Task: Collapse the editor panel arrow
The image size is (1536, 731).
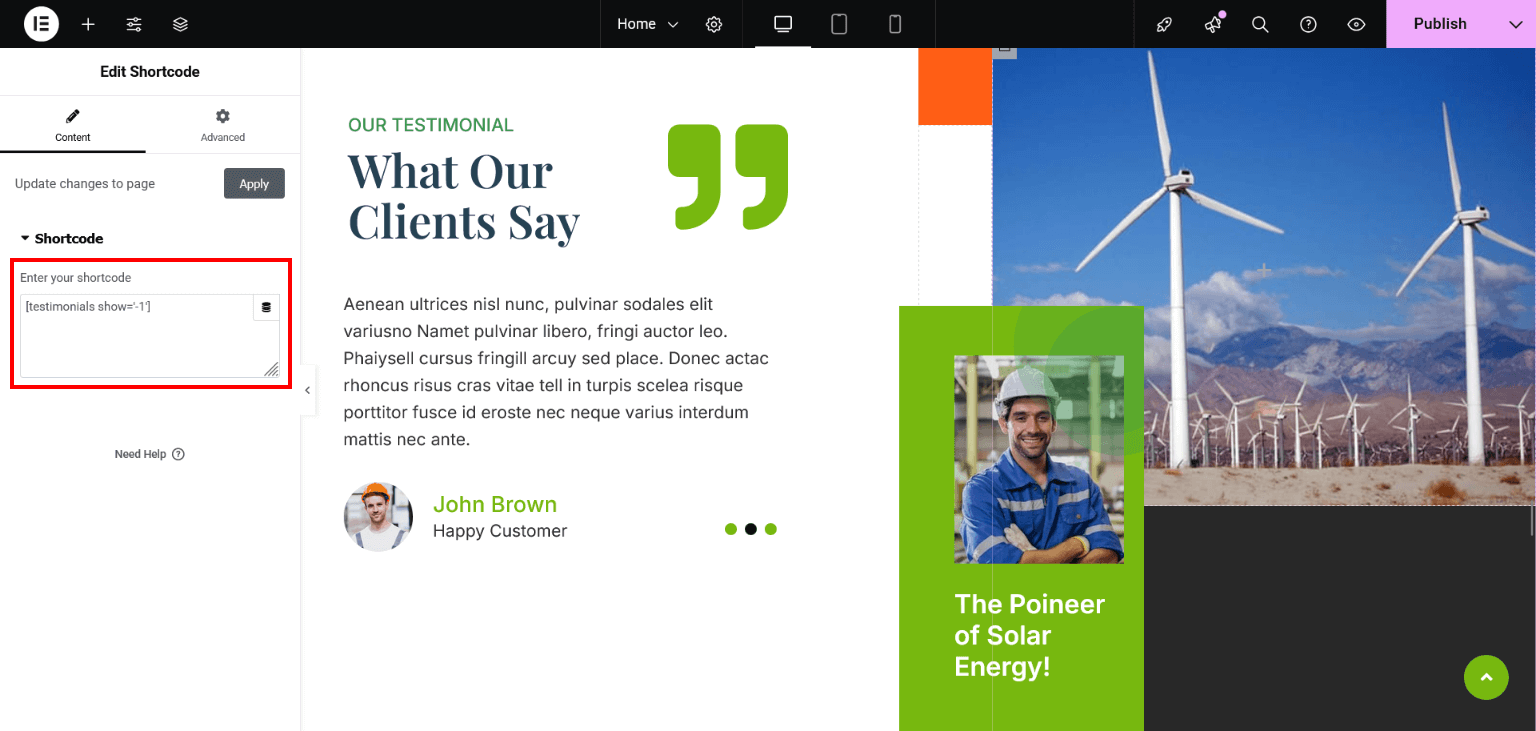Action: [x=308, y=390]
